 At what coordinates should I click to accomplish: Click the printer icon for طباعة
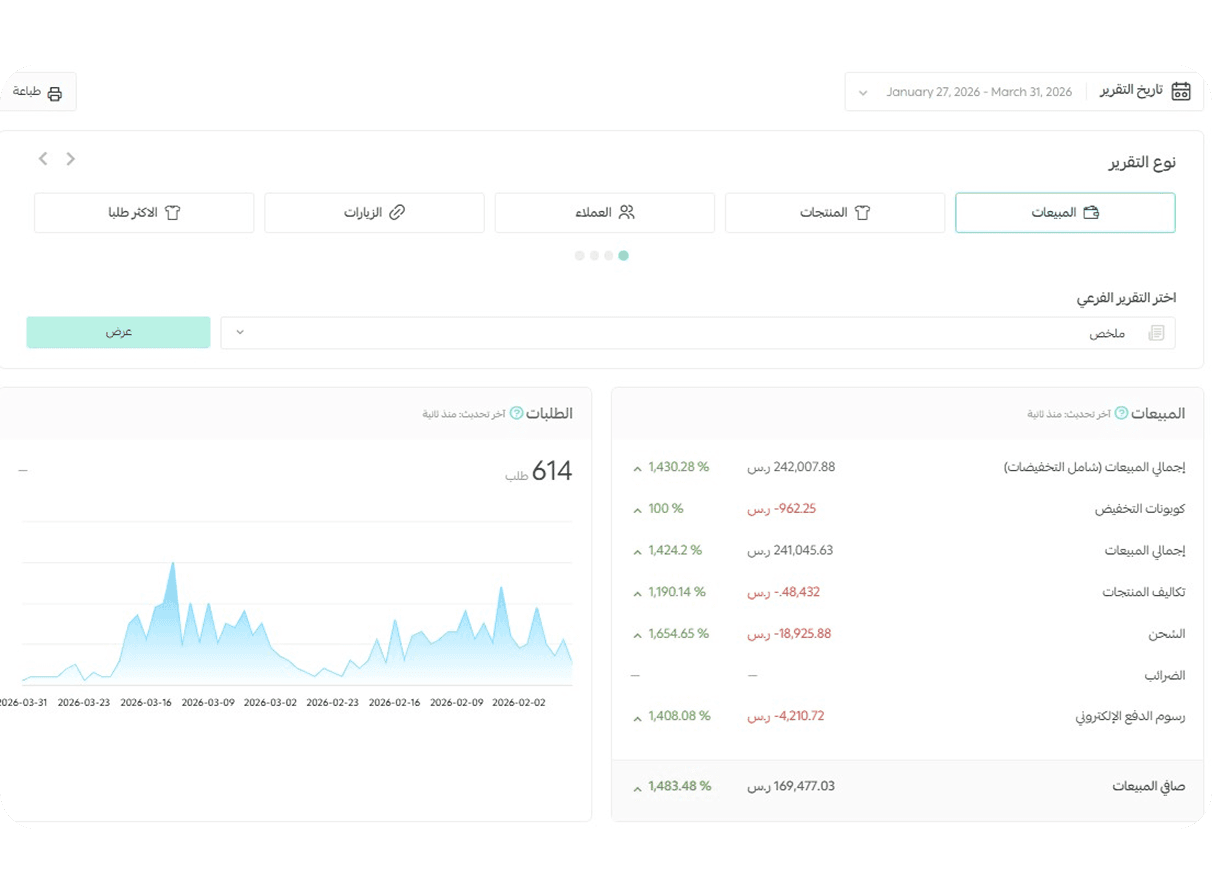pos(54,93)
